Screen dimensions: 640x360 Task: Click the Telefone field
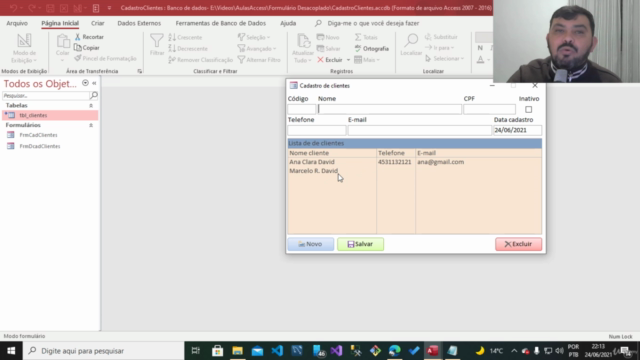(x=317, y=130)
